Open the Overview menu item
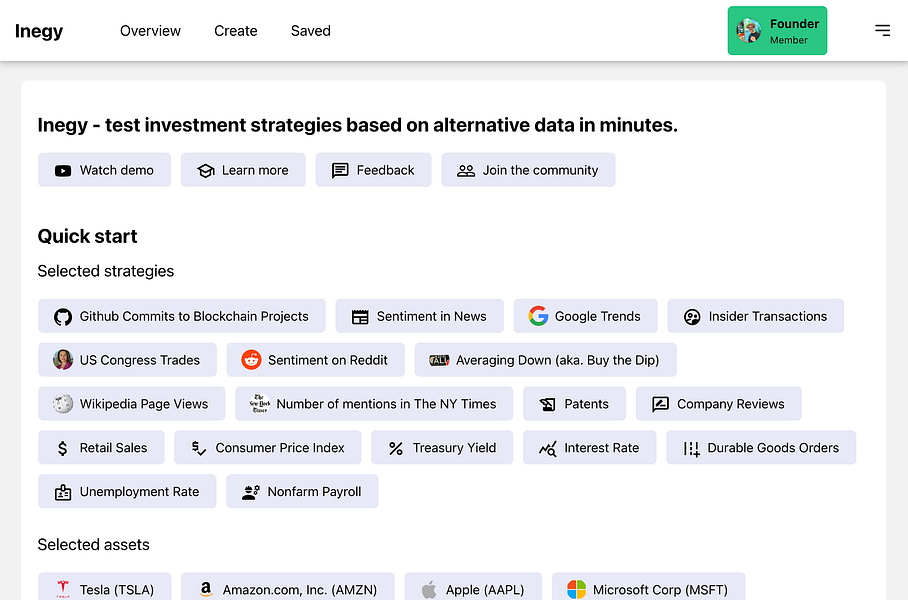This screenshot has height=600, width=908. [x=150, y=31]
